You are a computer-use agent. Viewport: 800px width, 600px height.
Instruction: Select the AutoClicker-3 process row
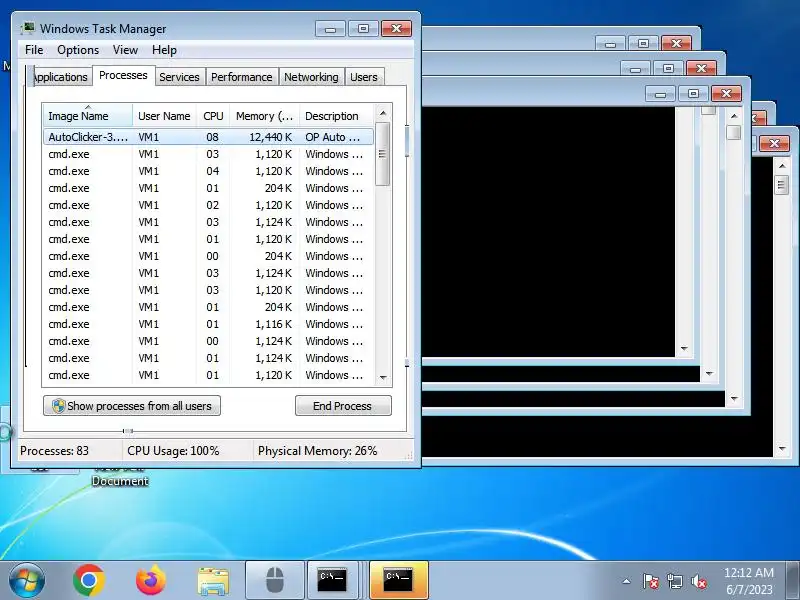point(209,137)
